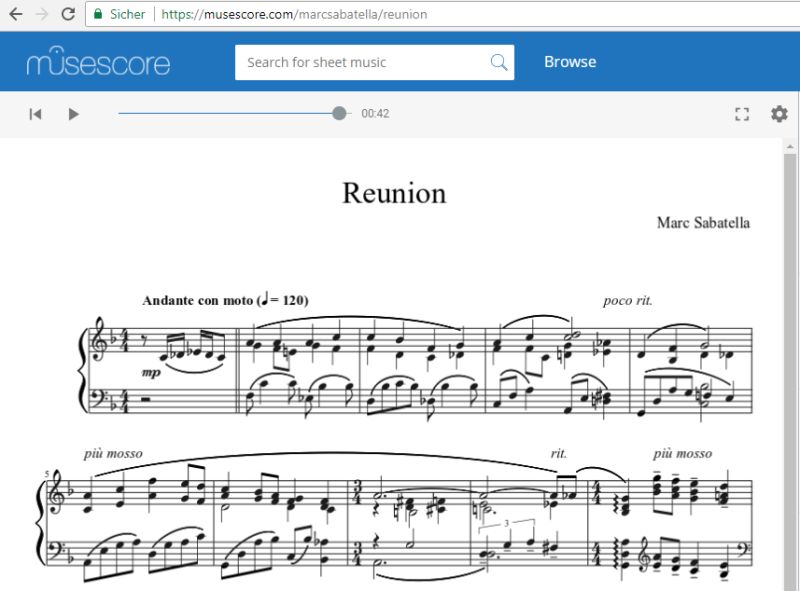Click the search for sheet music field
The image size is (800, 591).
point(360,62)
